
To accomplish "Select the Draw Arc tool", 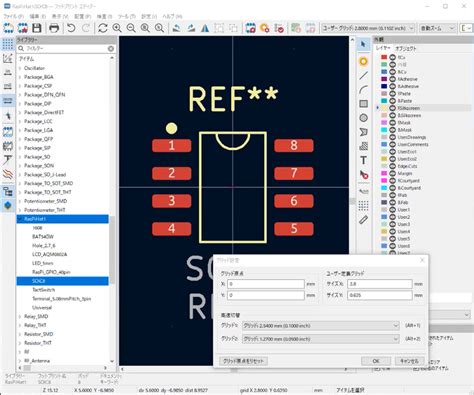I will click(363, 90).
